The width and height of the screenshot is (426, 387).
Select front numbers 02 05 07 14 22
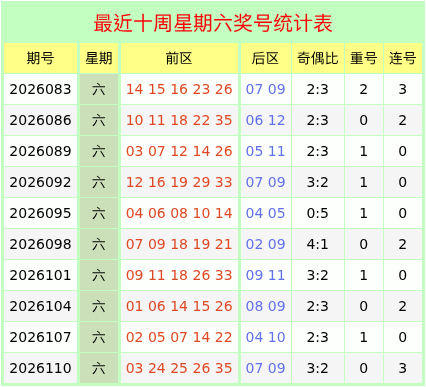click(179, 337)
